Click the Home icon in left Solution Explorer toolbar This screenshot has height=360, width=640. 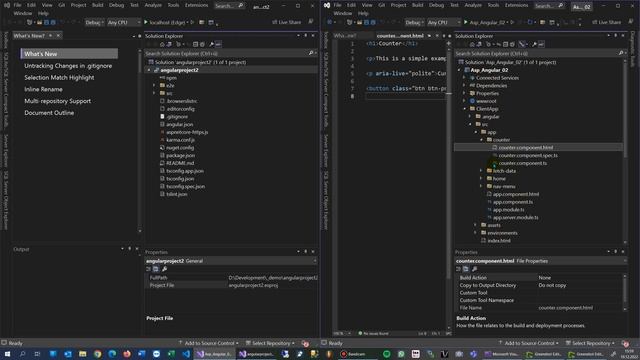pos(162,44)
